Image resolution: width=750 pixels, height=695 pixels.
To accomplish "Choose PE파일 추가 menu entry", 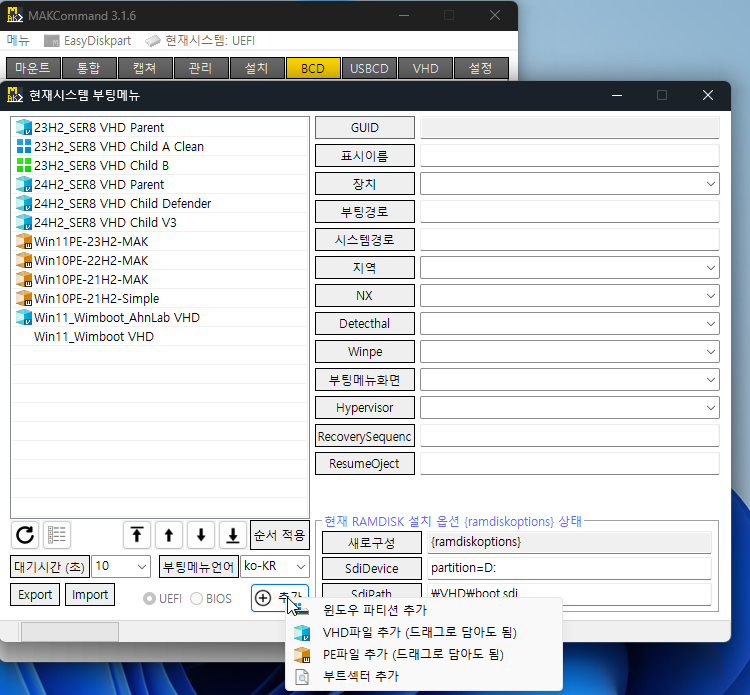I will [424, 654].
